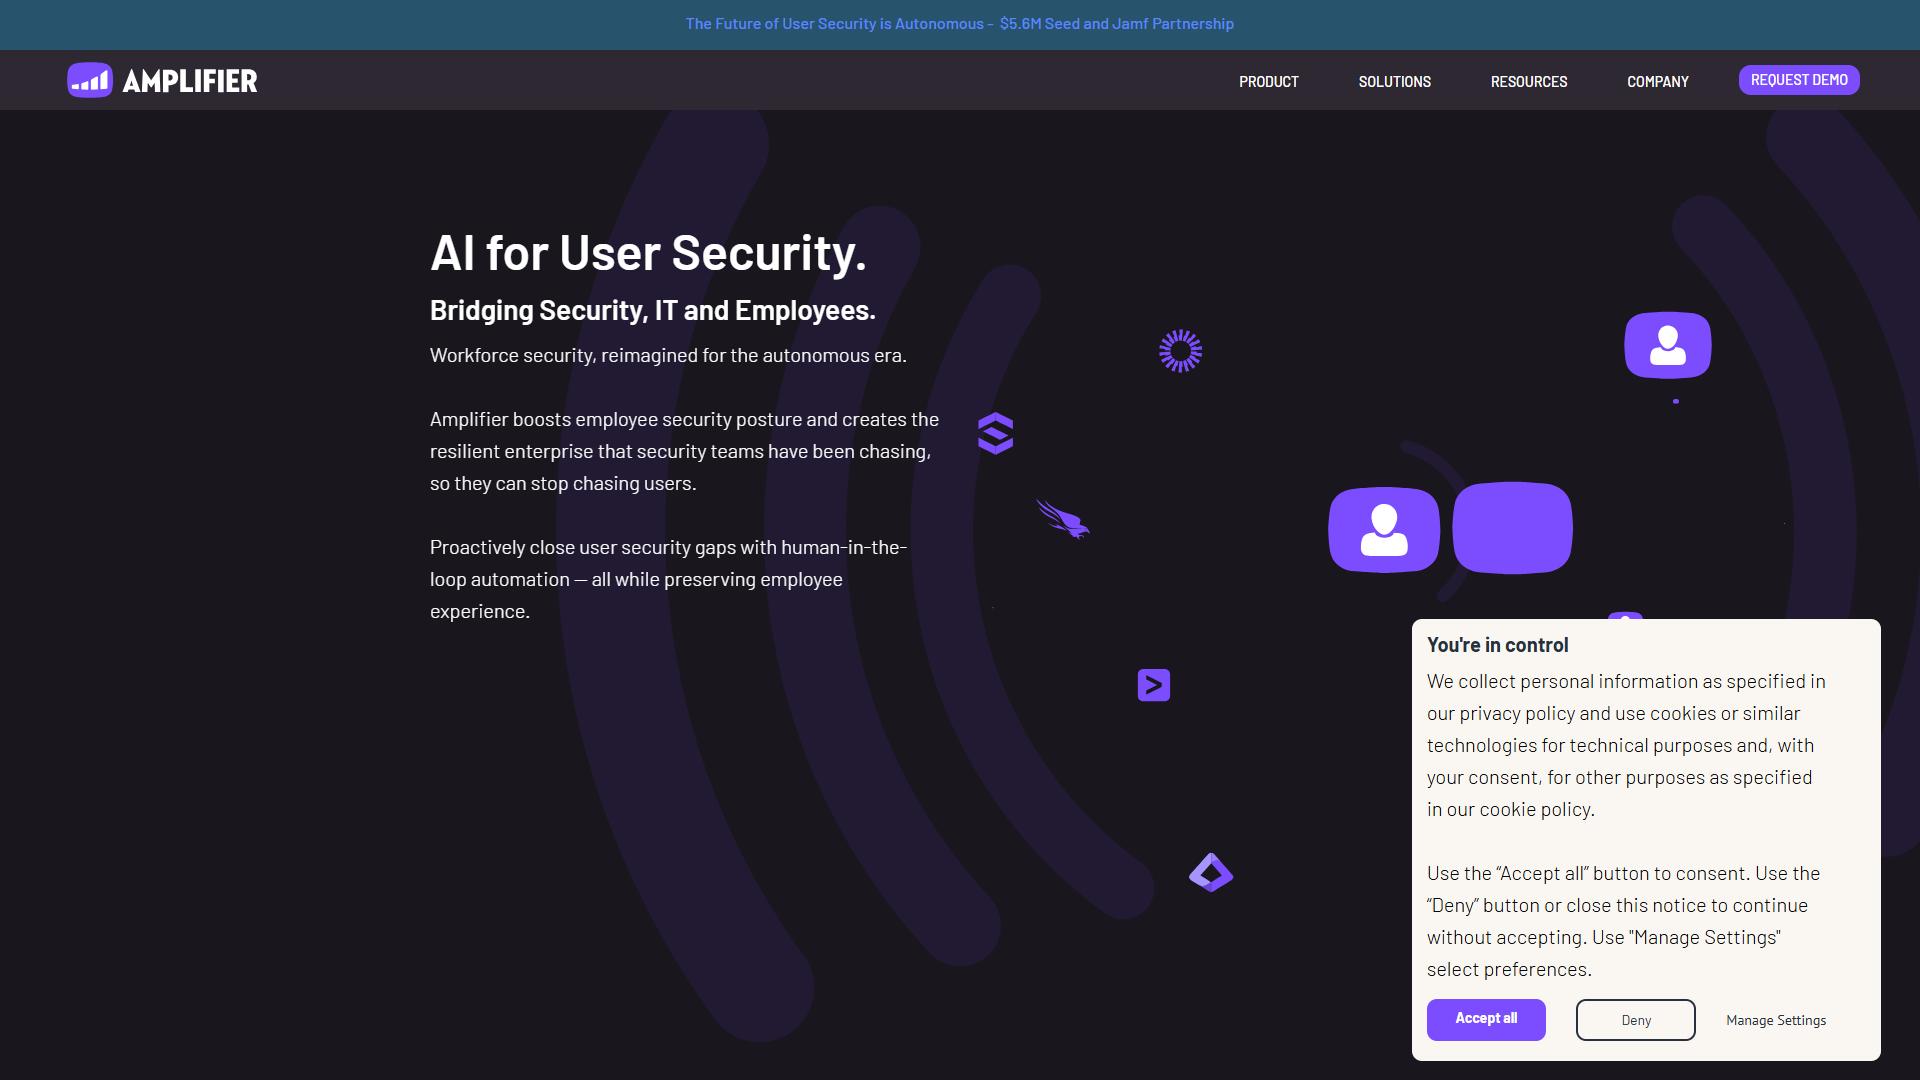Click the user avatar bubble at top right

[1667, 345]
